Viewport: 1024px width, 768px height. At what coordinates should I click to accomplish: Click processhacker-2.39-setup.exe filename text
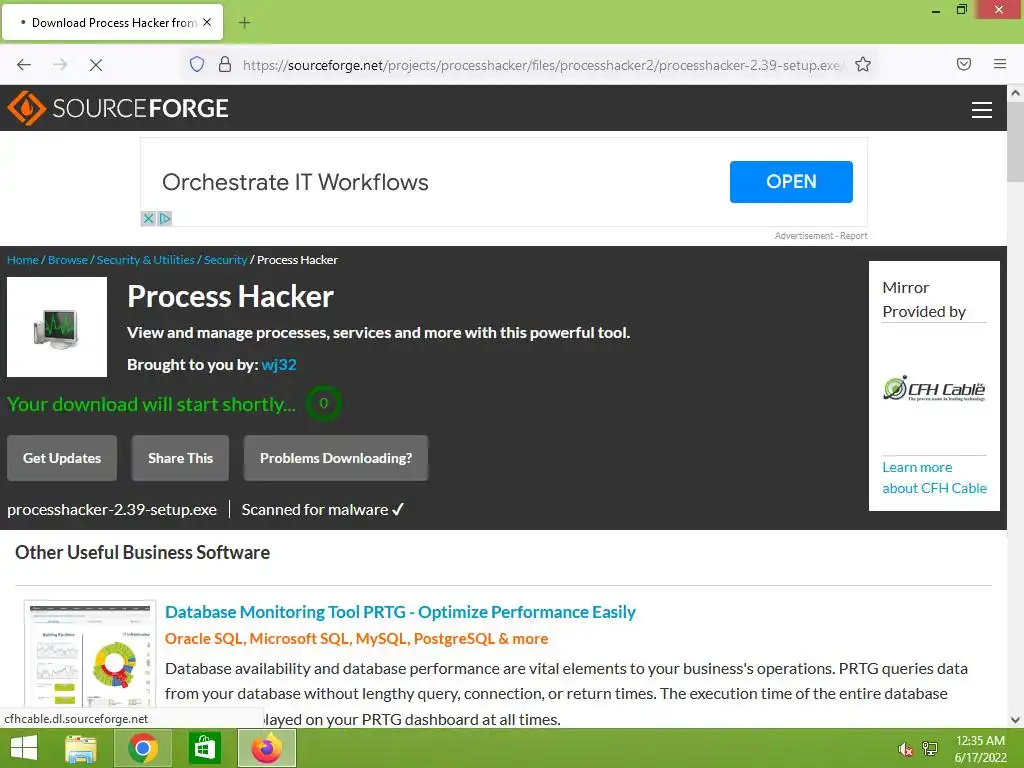pyautogui.click(x=112, y=509)
